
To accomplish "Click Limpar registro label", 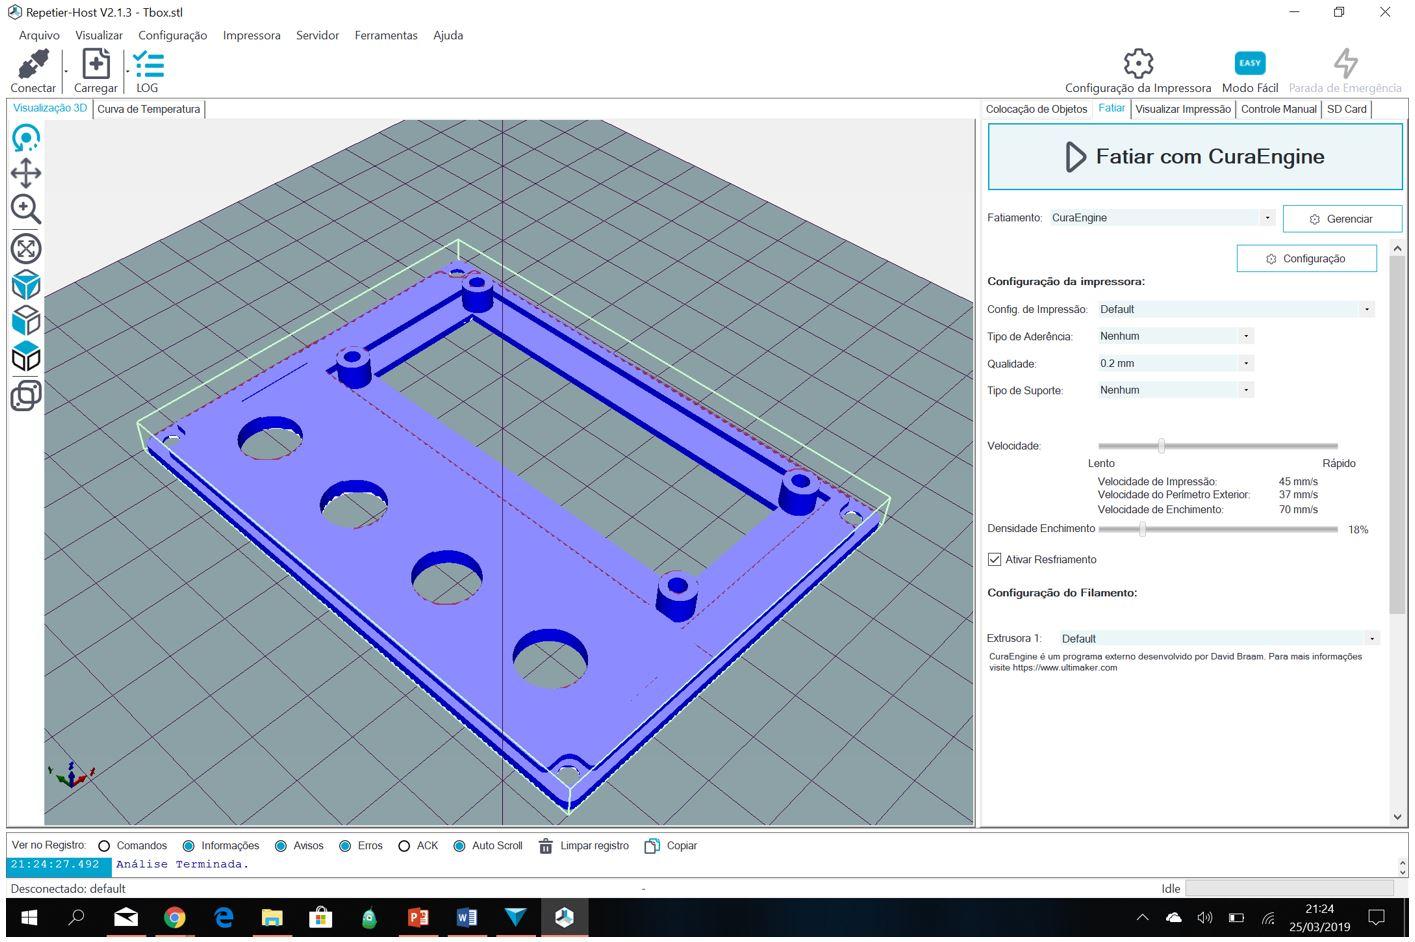I will click(594, 846).
